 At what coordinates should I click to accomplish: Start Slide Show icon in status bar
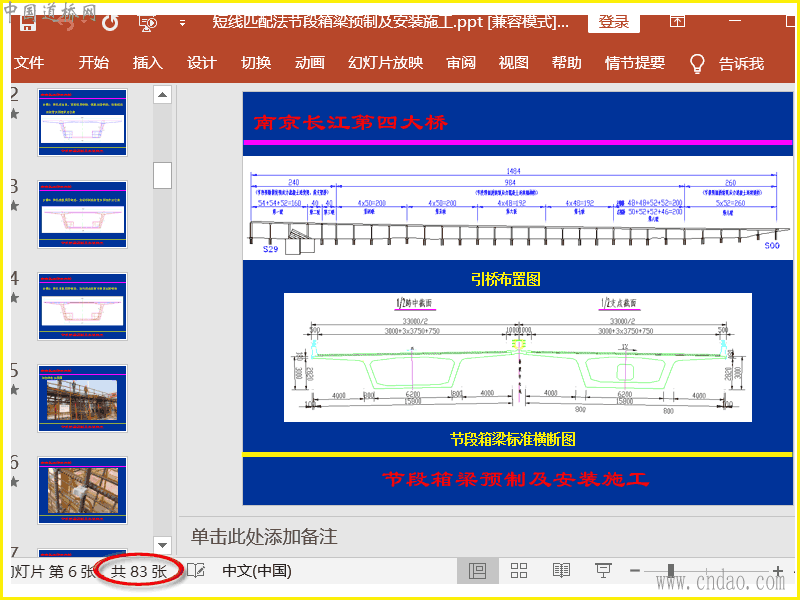coord(604,571)
